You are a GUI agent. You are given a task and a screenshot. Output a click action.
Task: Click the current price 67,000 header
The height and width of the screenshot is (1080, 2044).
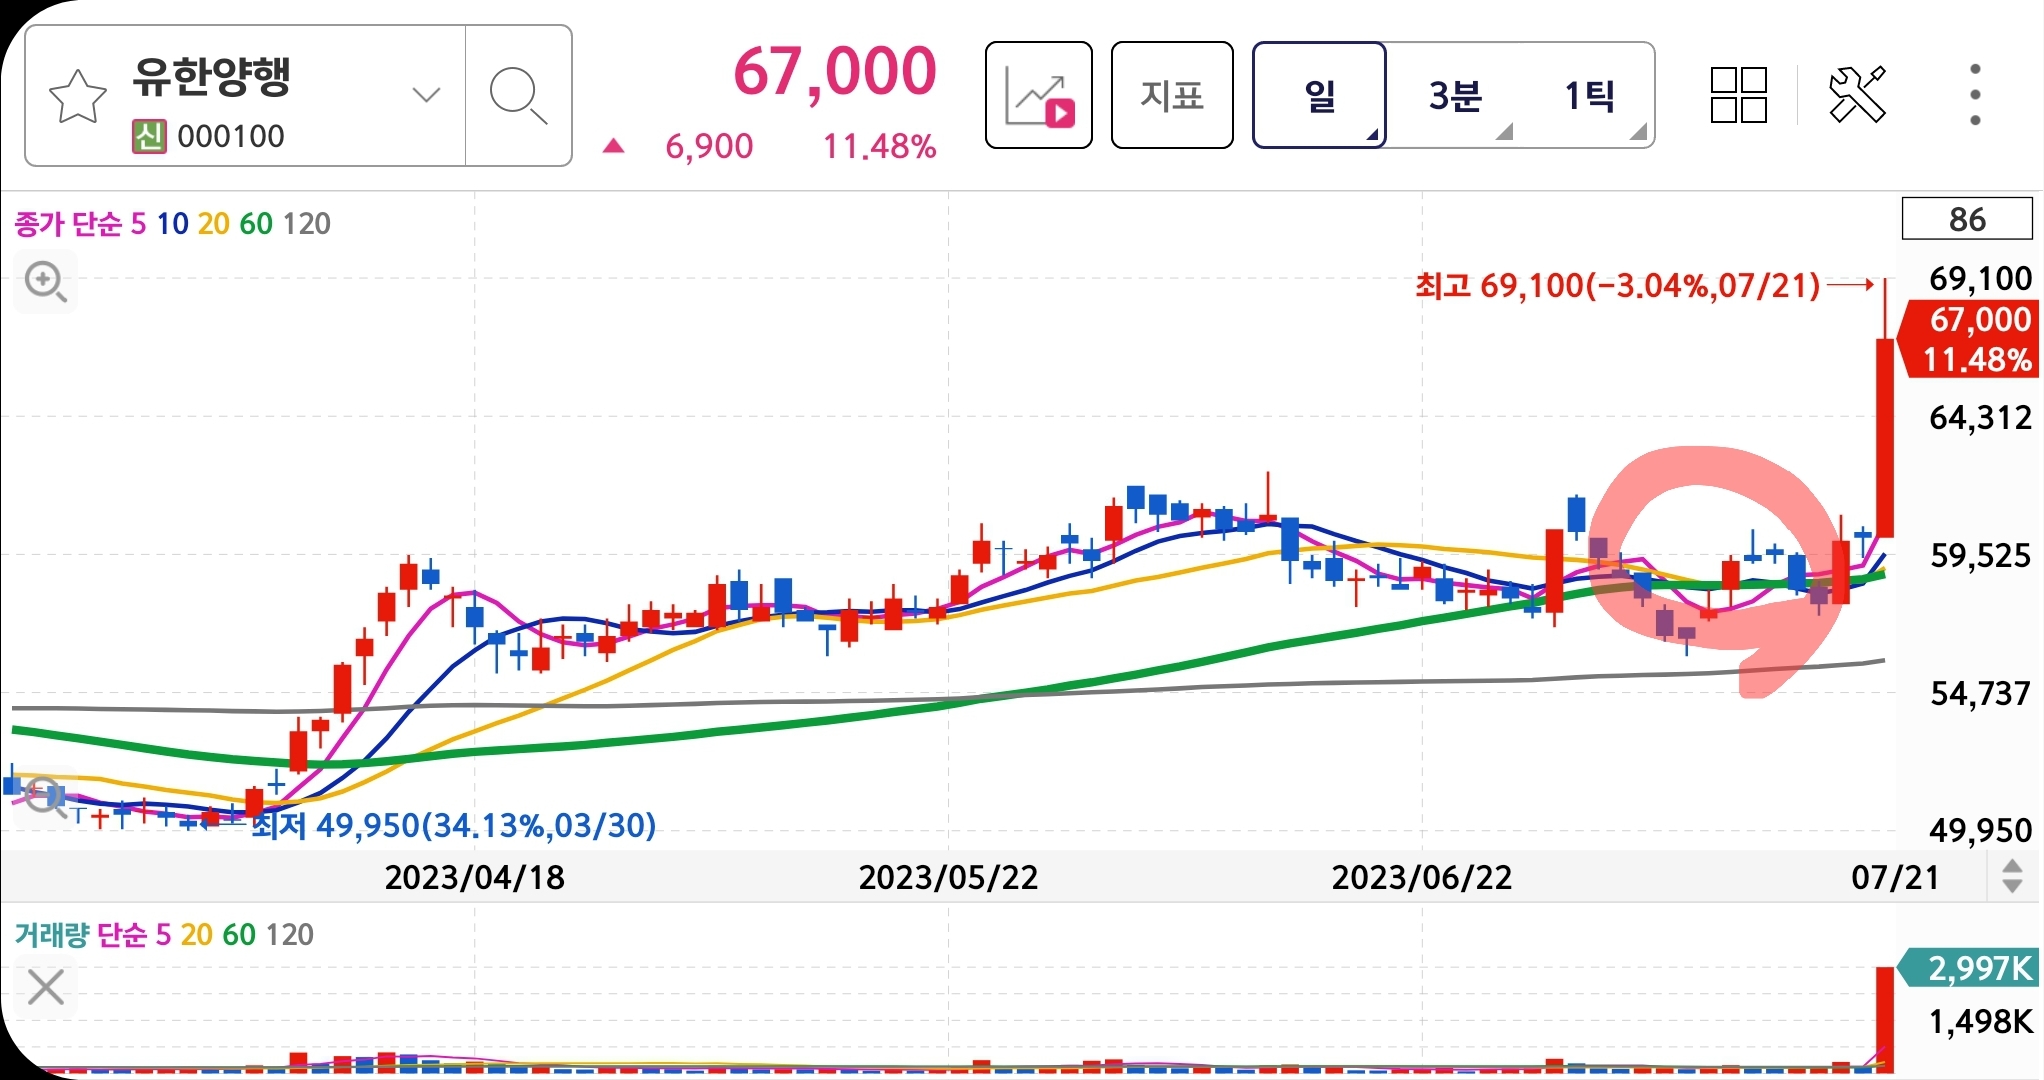835,72
